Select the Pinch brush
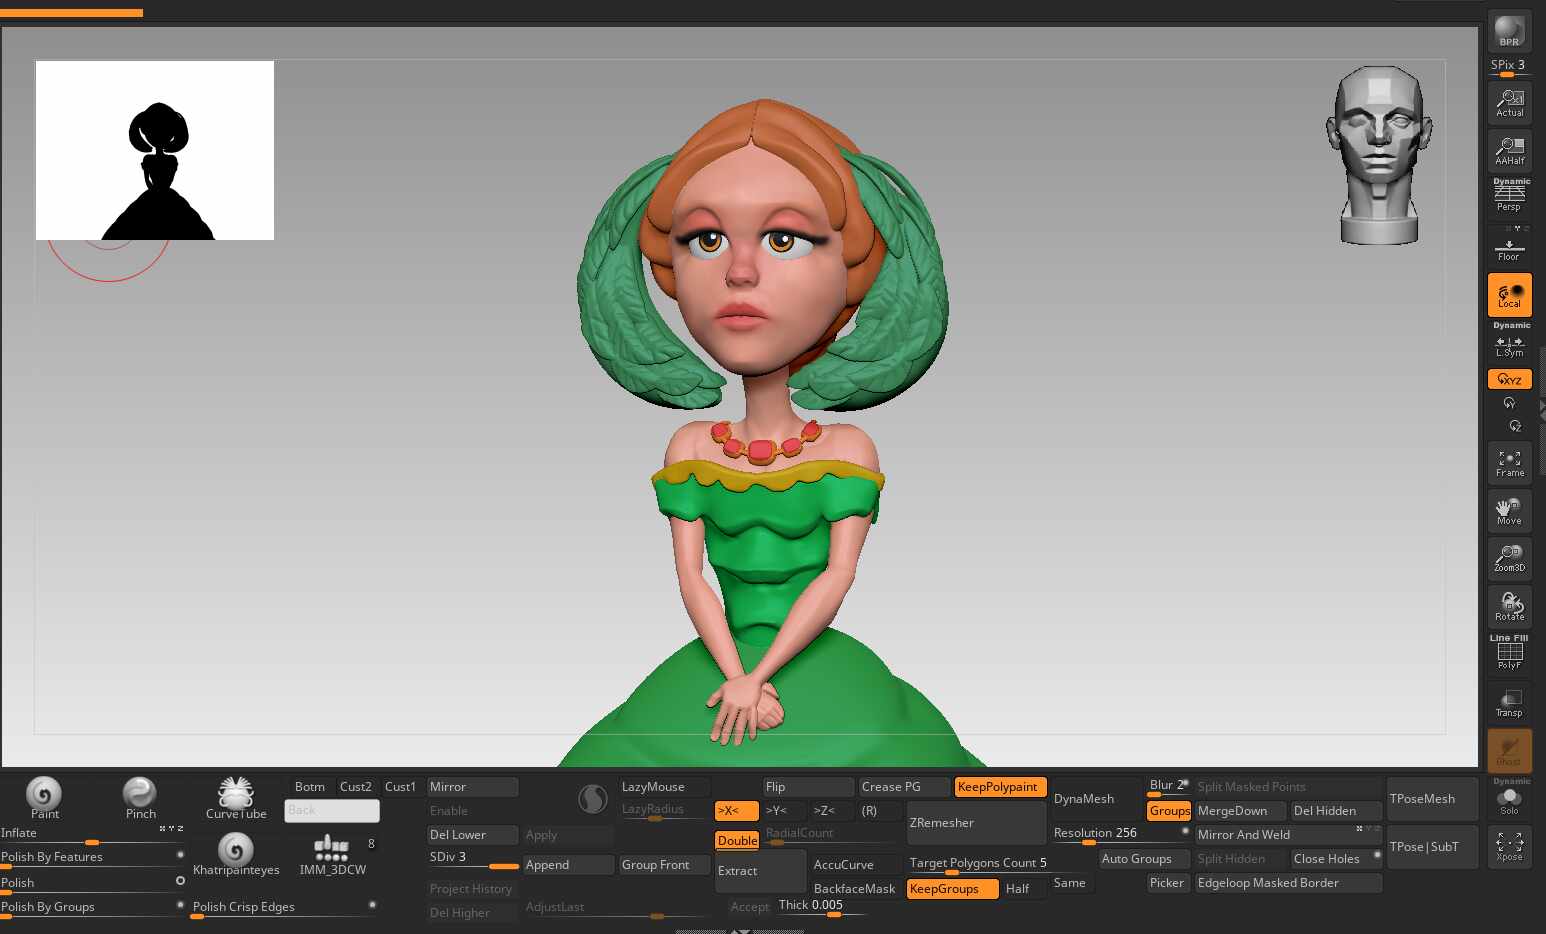This screenshot has height=934, width=1546. click(140, 797)
